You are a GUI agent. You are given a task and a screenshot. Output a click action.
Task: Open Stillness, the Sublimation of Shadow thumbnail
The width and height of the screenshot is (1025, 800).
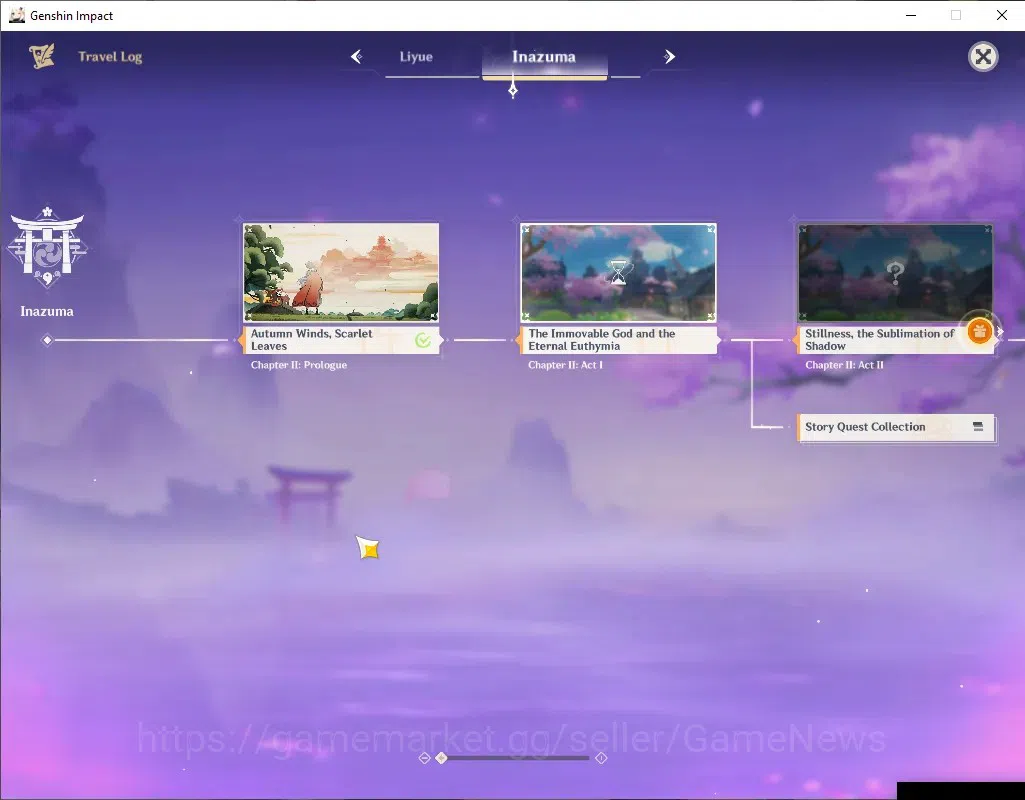(x=895, y=272)
